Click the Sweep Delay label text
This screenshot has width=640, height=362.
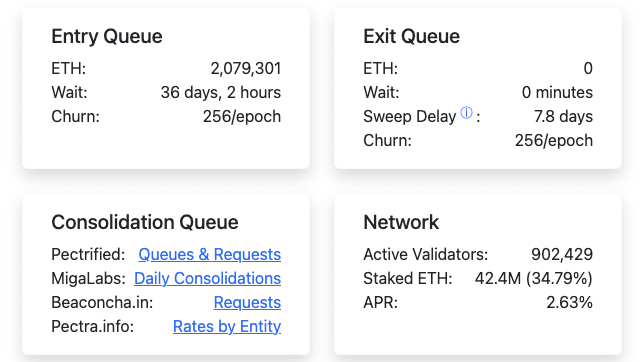[x=409, y=117]
